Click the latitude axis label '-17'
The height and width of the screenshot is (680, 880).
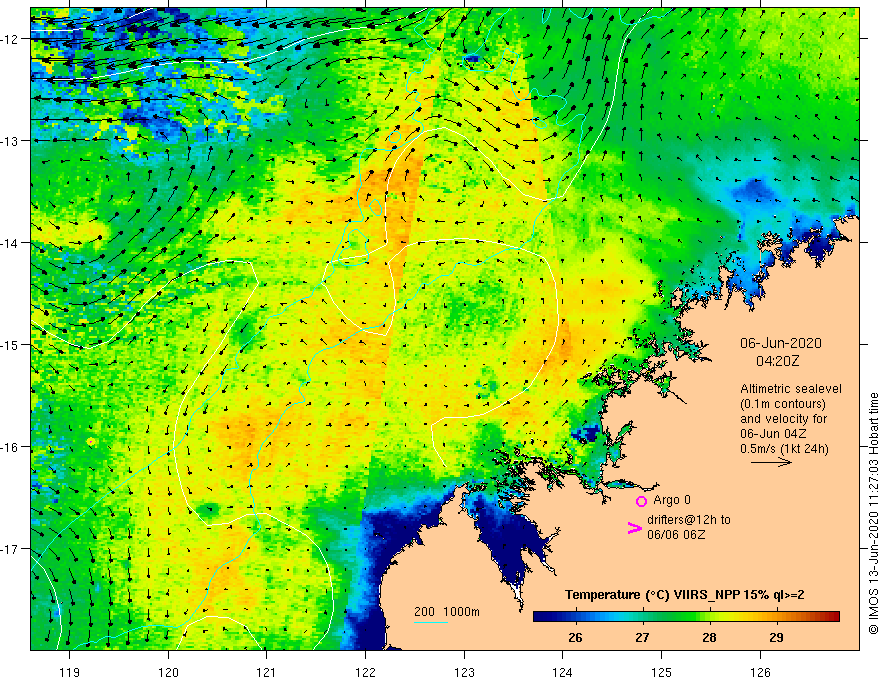pos(11,549)
